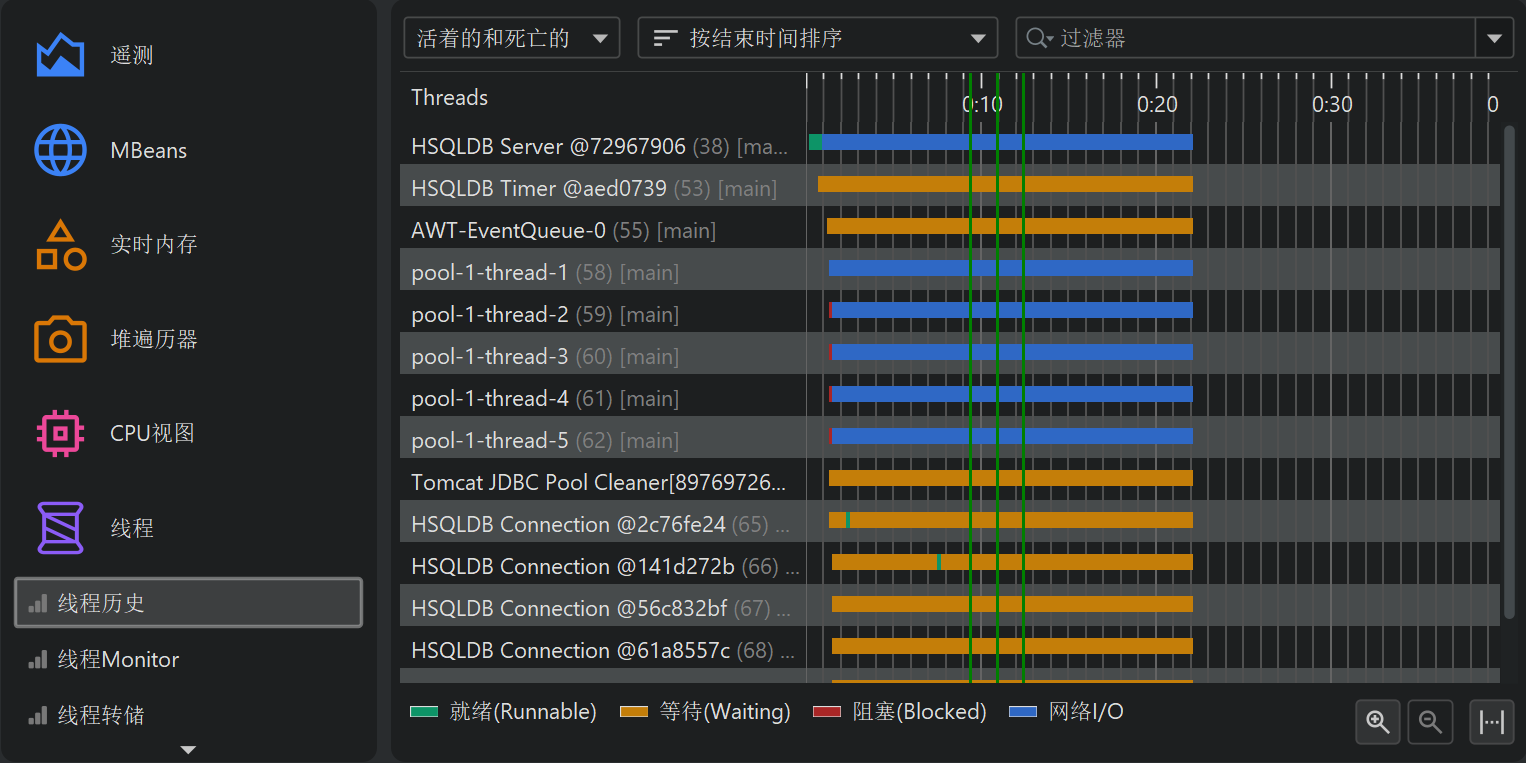
Task: Open the 遥测 telemetry icon
Action: click(x=60, y=55)
